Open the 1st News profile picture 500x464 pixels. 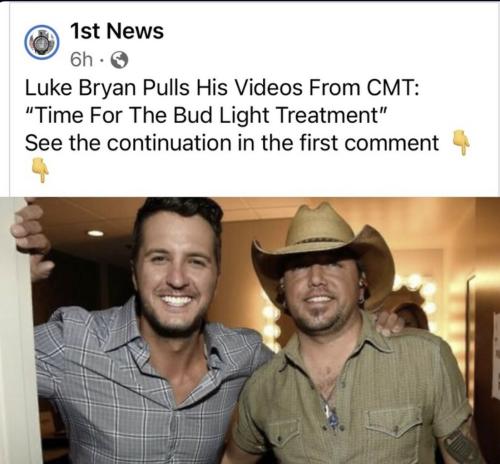coord(42,42)
